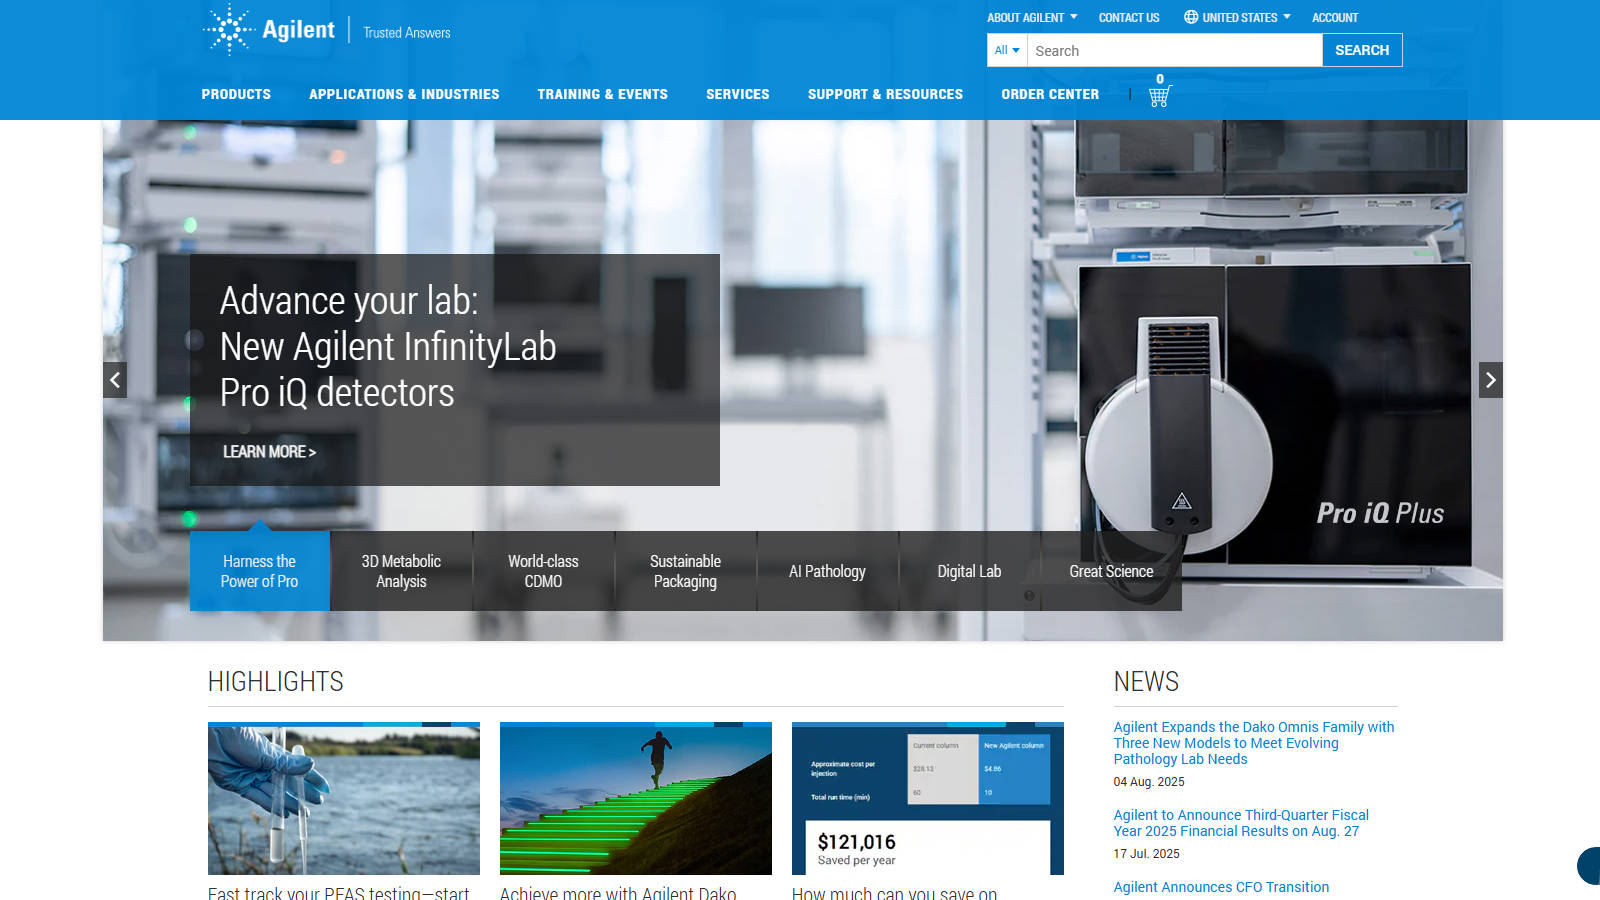This screenshot has height=900, width=1600.
Task: Click the globe icon next to United States
Action: (x=1190, y=17)
